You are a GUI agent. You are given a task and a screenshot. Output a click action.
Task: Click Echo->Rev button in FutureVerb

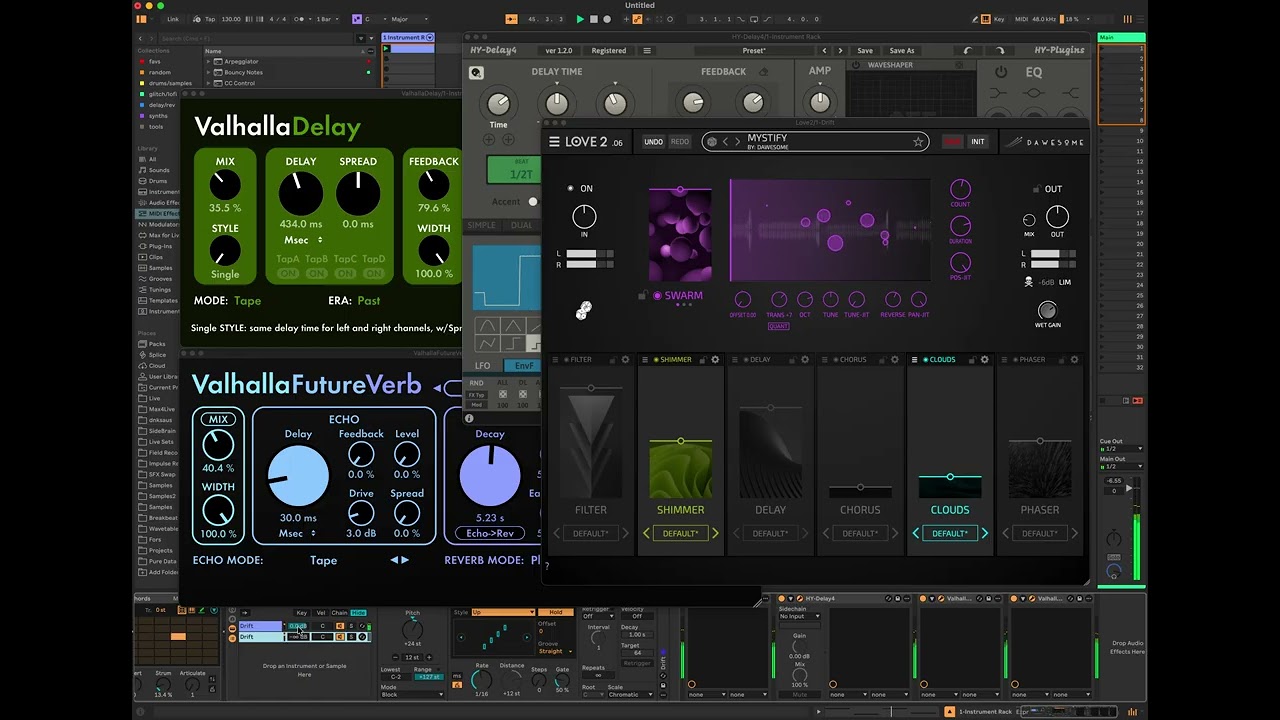pos(490,533)
